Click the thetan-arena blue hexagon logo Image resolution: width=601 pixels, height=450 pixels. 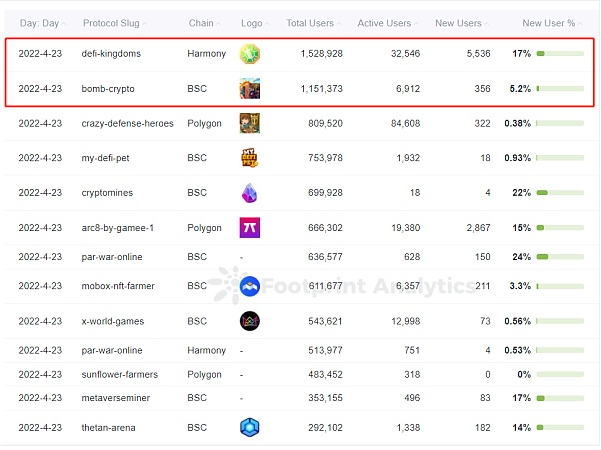tap(250, 427)
